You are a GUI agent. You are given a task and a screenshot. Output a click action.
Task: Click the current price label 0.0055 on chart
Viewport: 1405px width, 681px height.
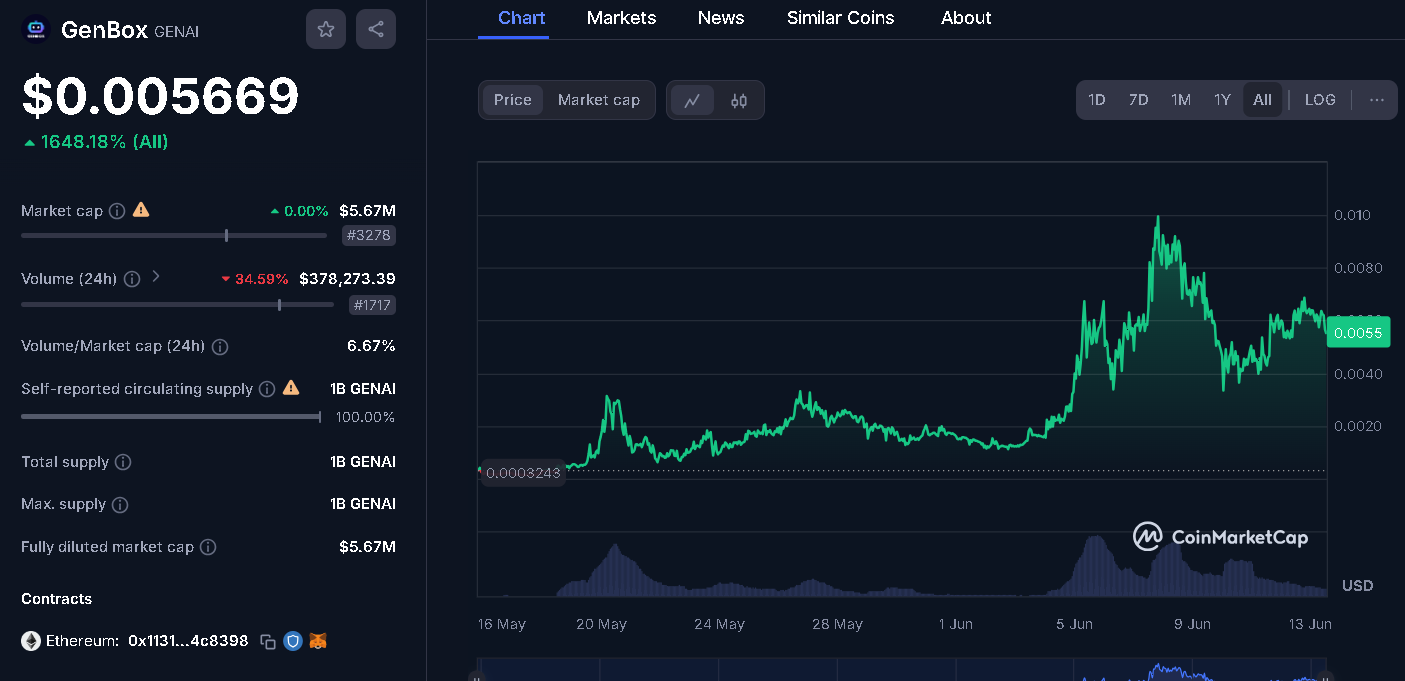1359,333
